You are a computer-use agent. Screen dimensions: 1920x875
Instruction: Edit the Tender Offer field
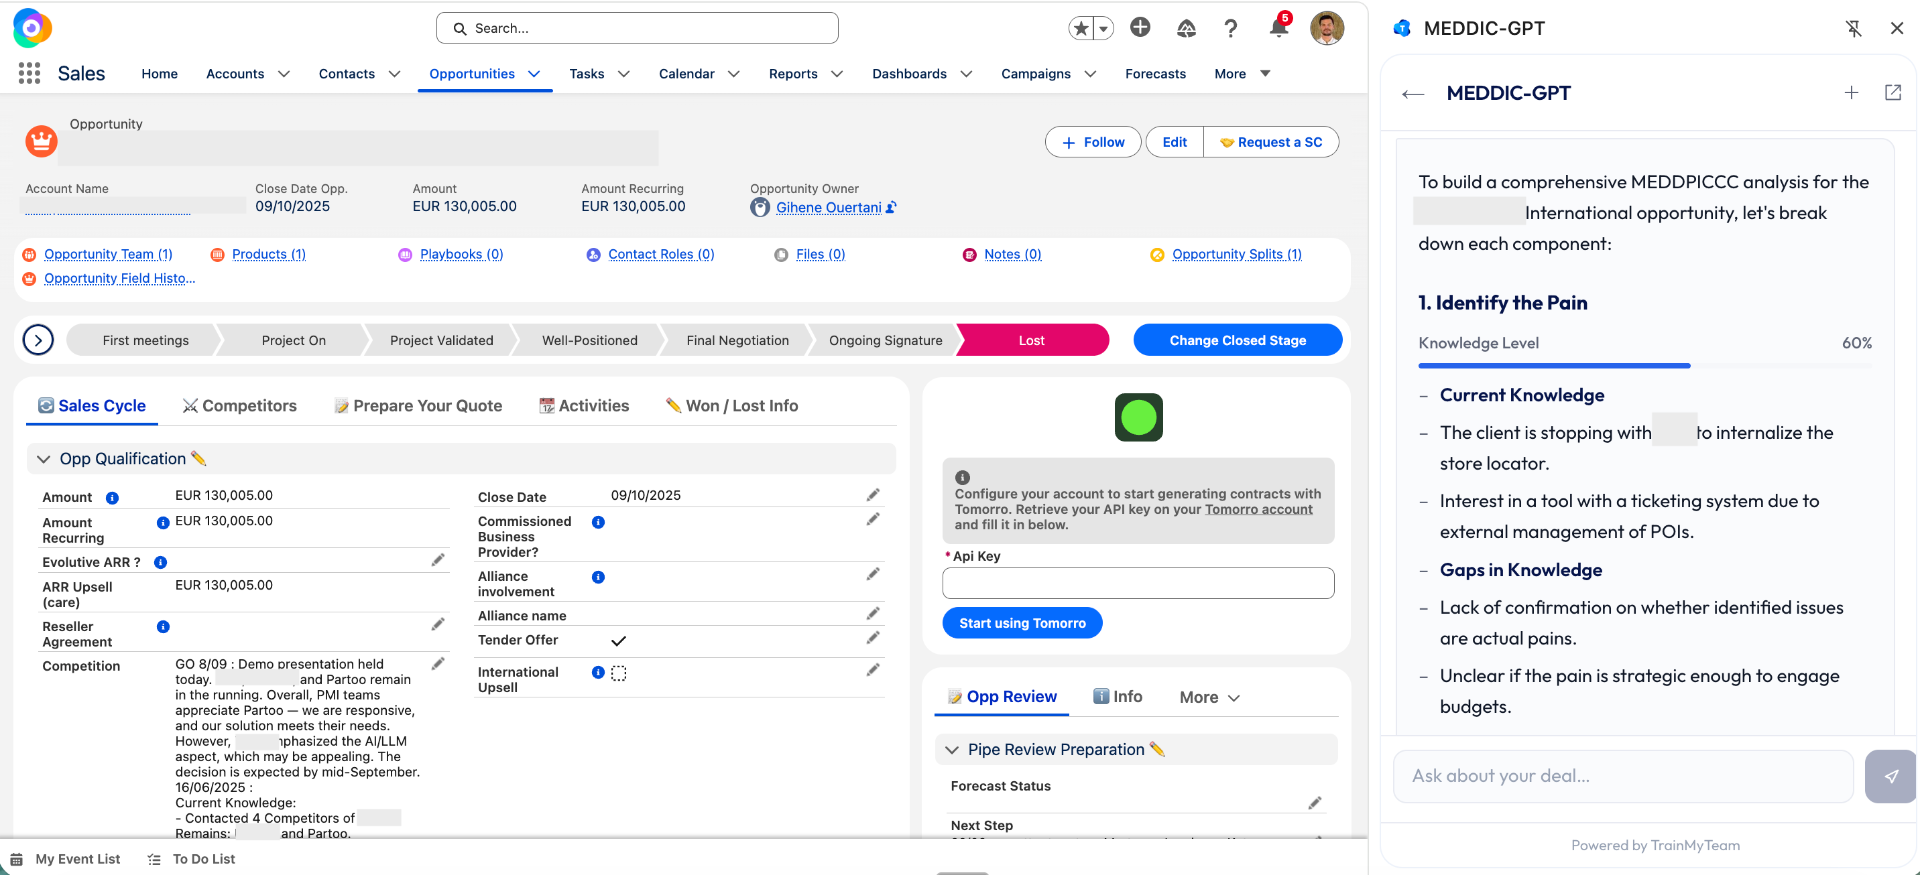click(x=873, y=638)
